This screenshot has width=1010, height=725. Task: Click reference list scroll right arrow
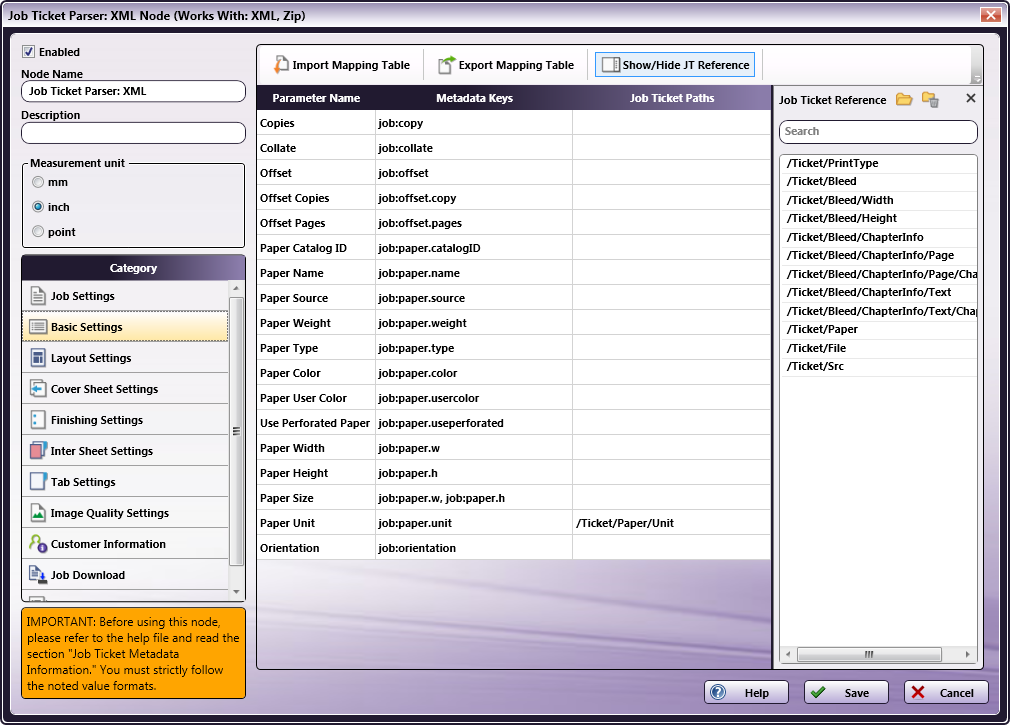pos(967,654)
